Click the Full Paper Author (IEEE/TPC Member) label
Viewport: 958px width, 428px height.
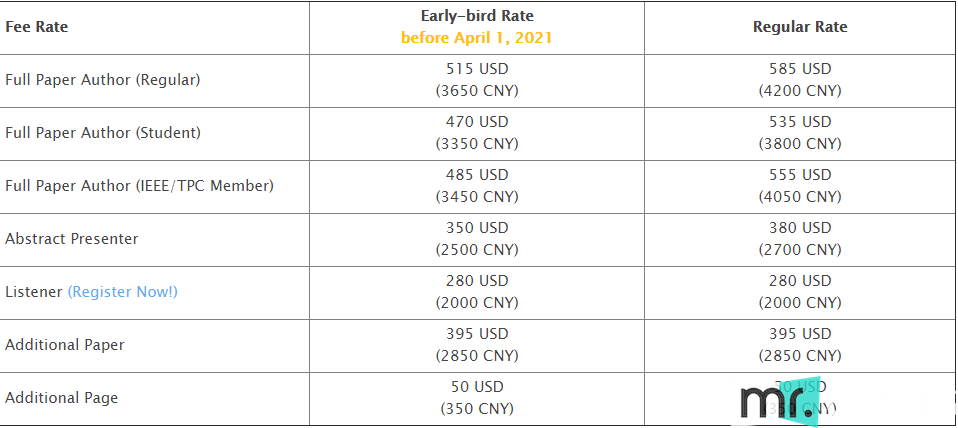pyautogui.click(x=139, y=186)
